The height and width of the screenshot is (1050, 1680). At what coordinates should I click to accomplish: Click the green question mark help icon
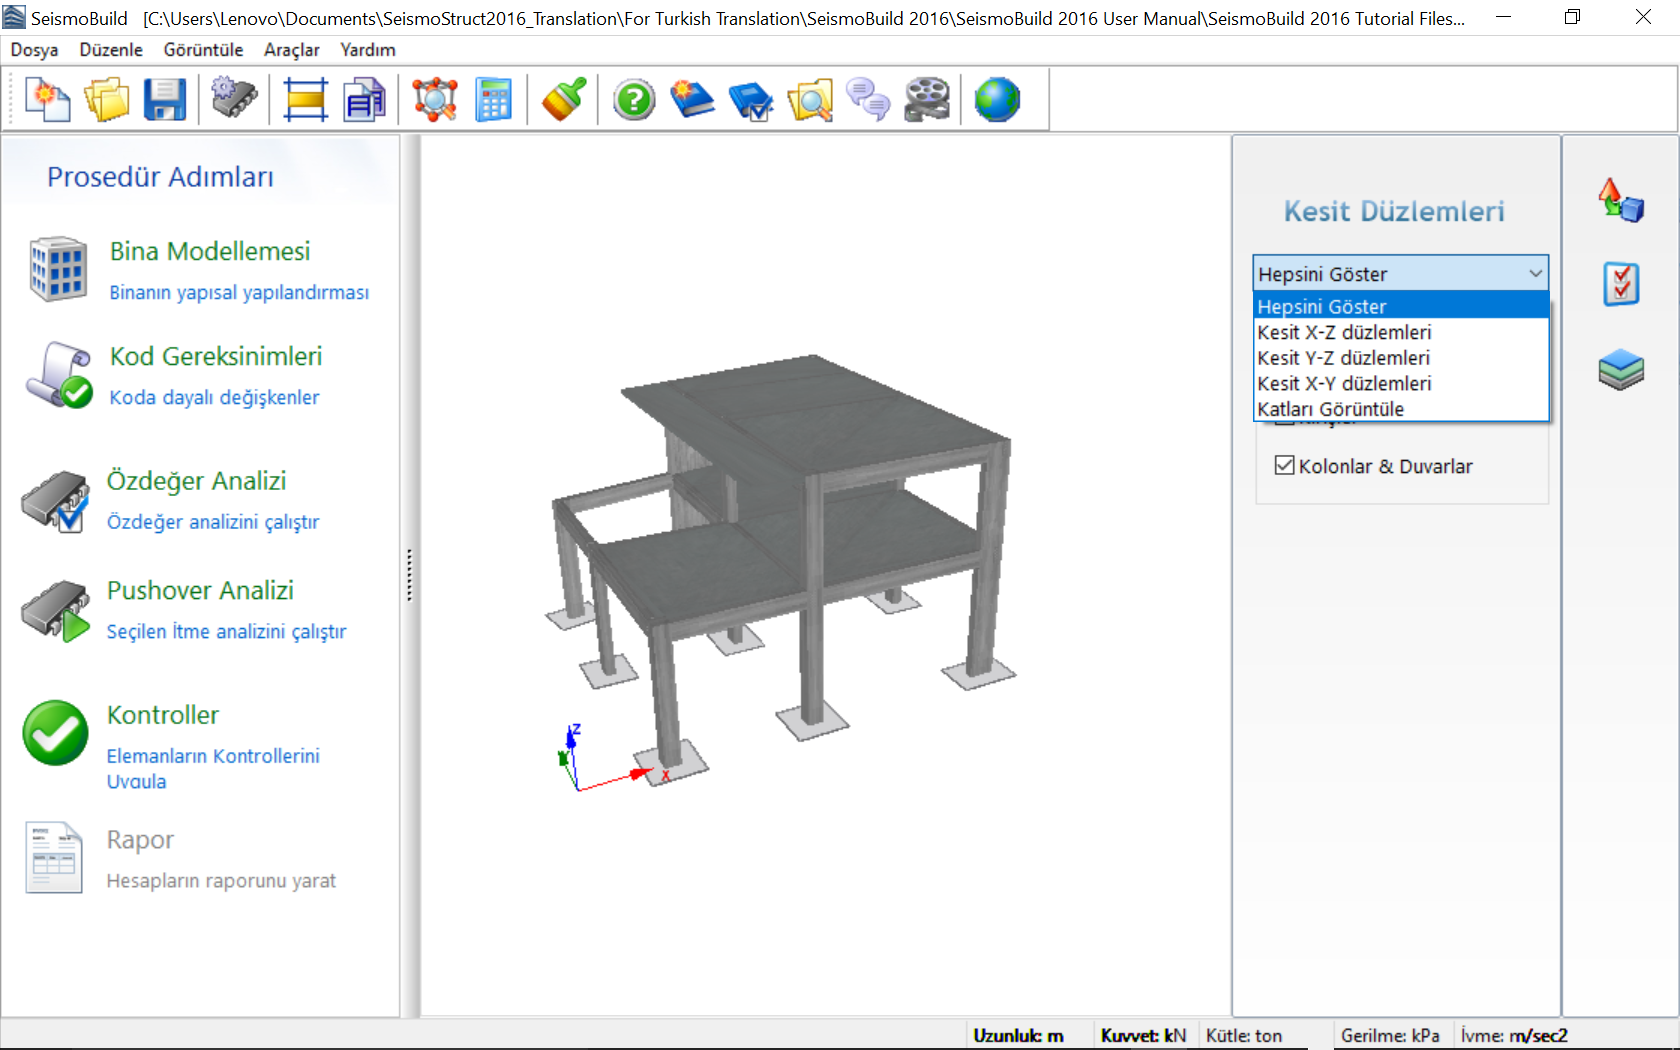coord(634,100)
